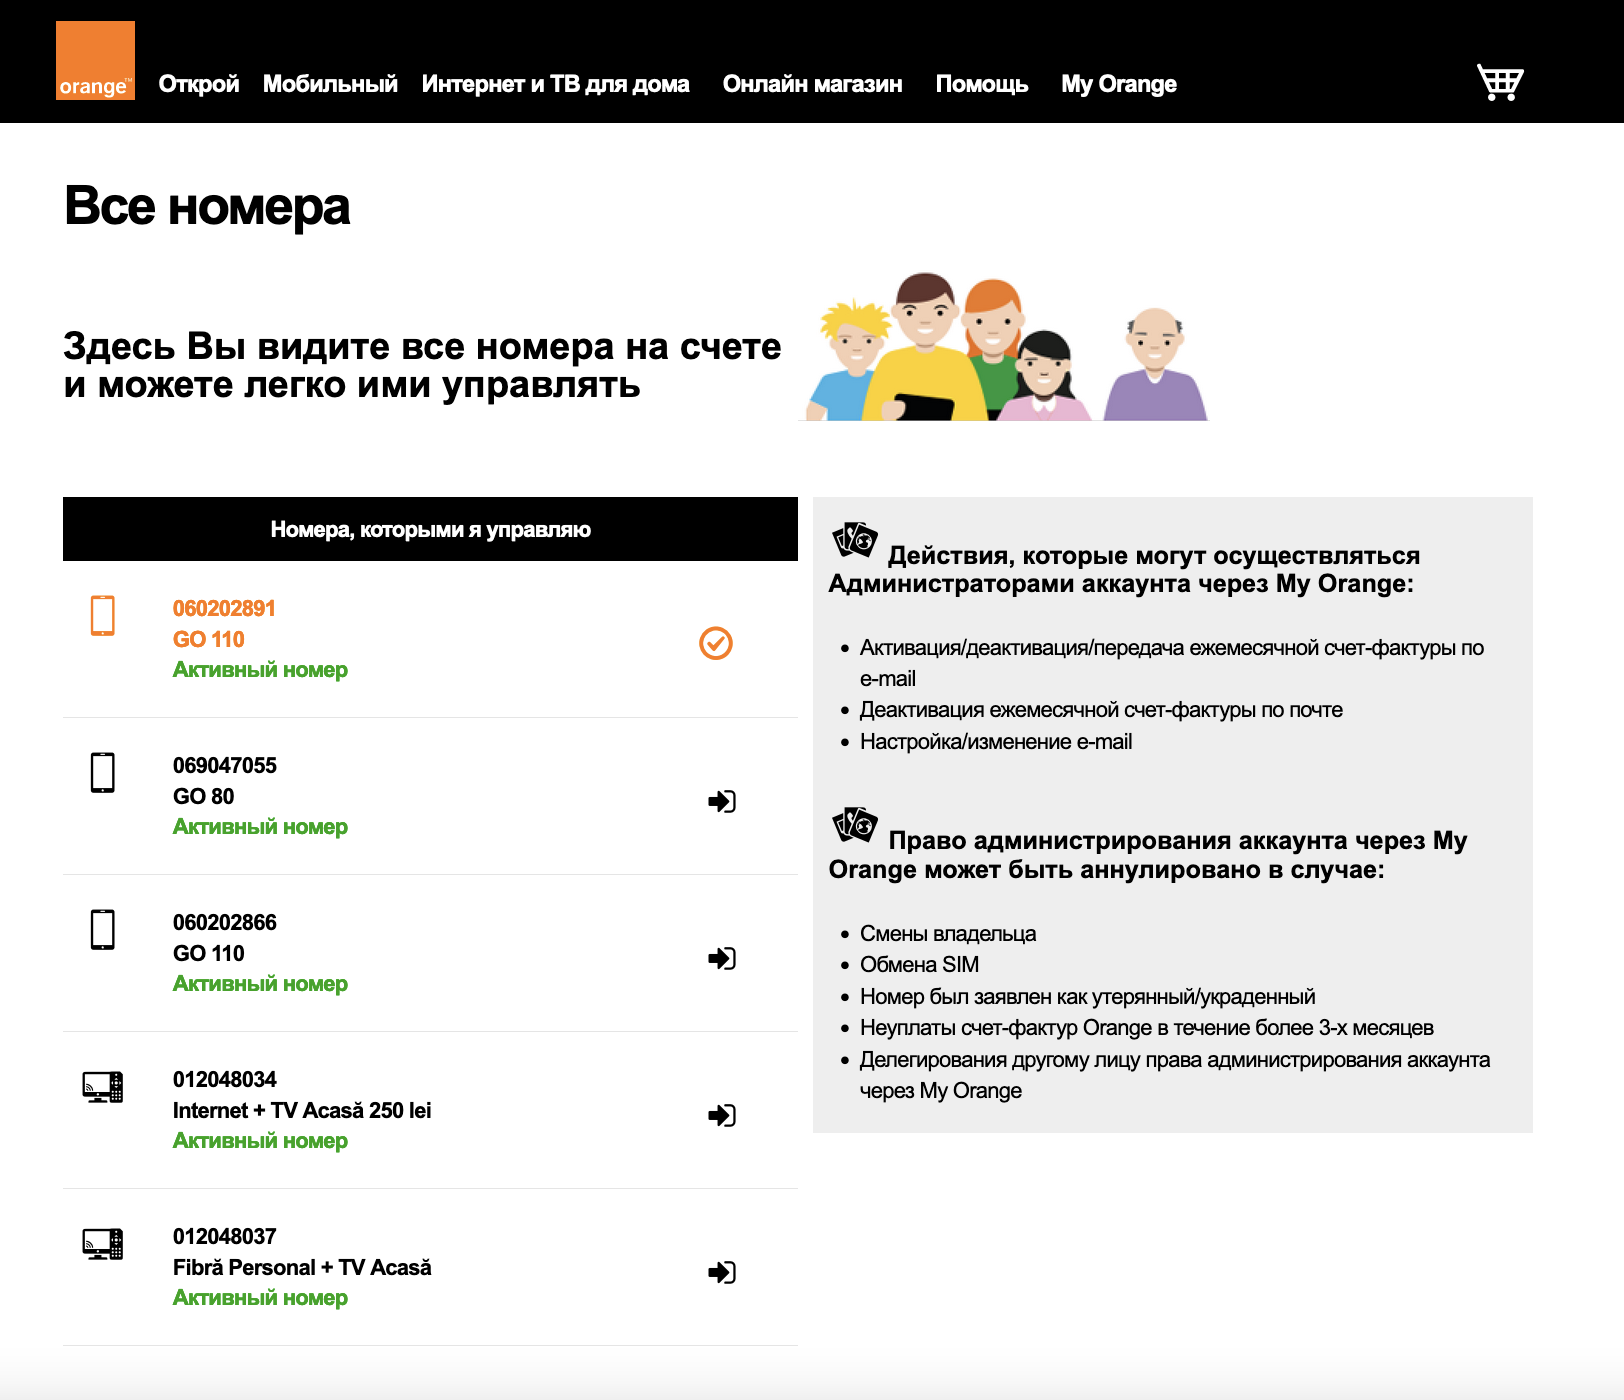Click the family illustration banner image

(1006, 348)
